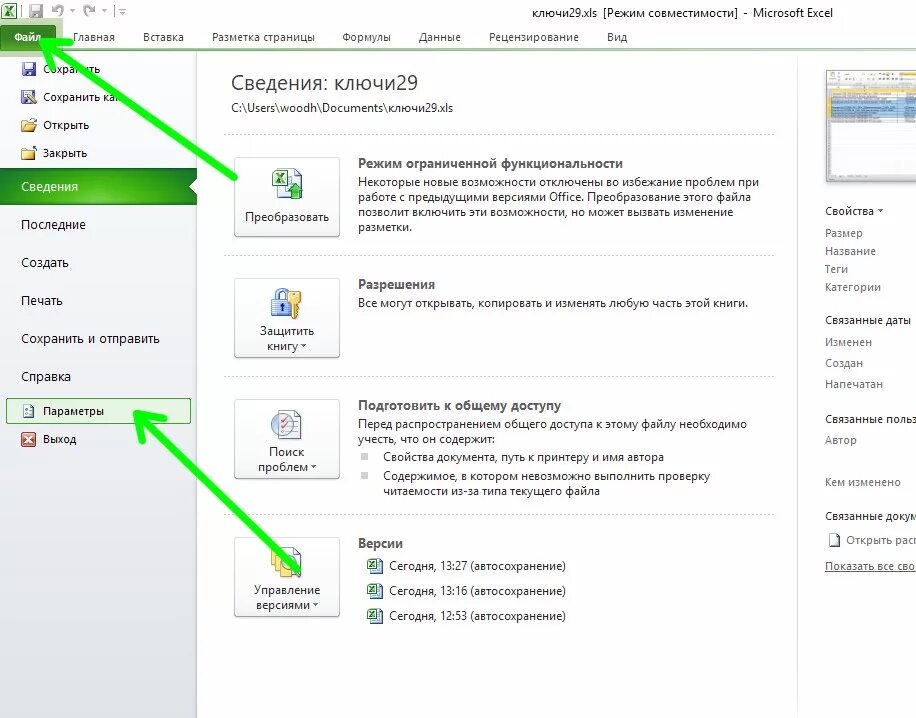The image size is (916, 718).
Task: Click the file icon beside Сегодня 13:27
Action: click(x=374, y=566)
